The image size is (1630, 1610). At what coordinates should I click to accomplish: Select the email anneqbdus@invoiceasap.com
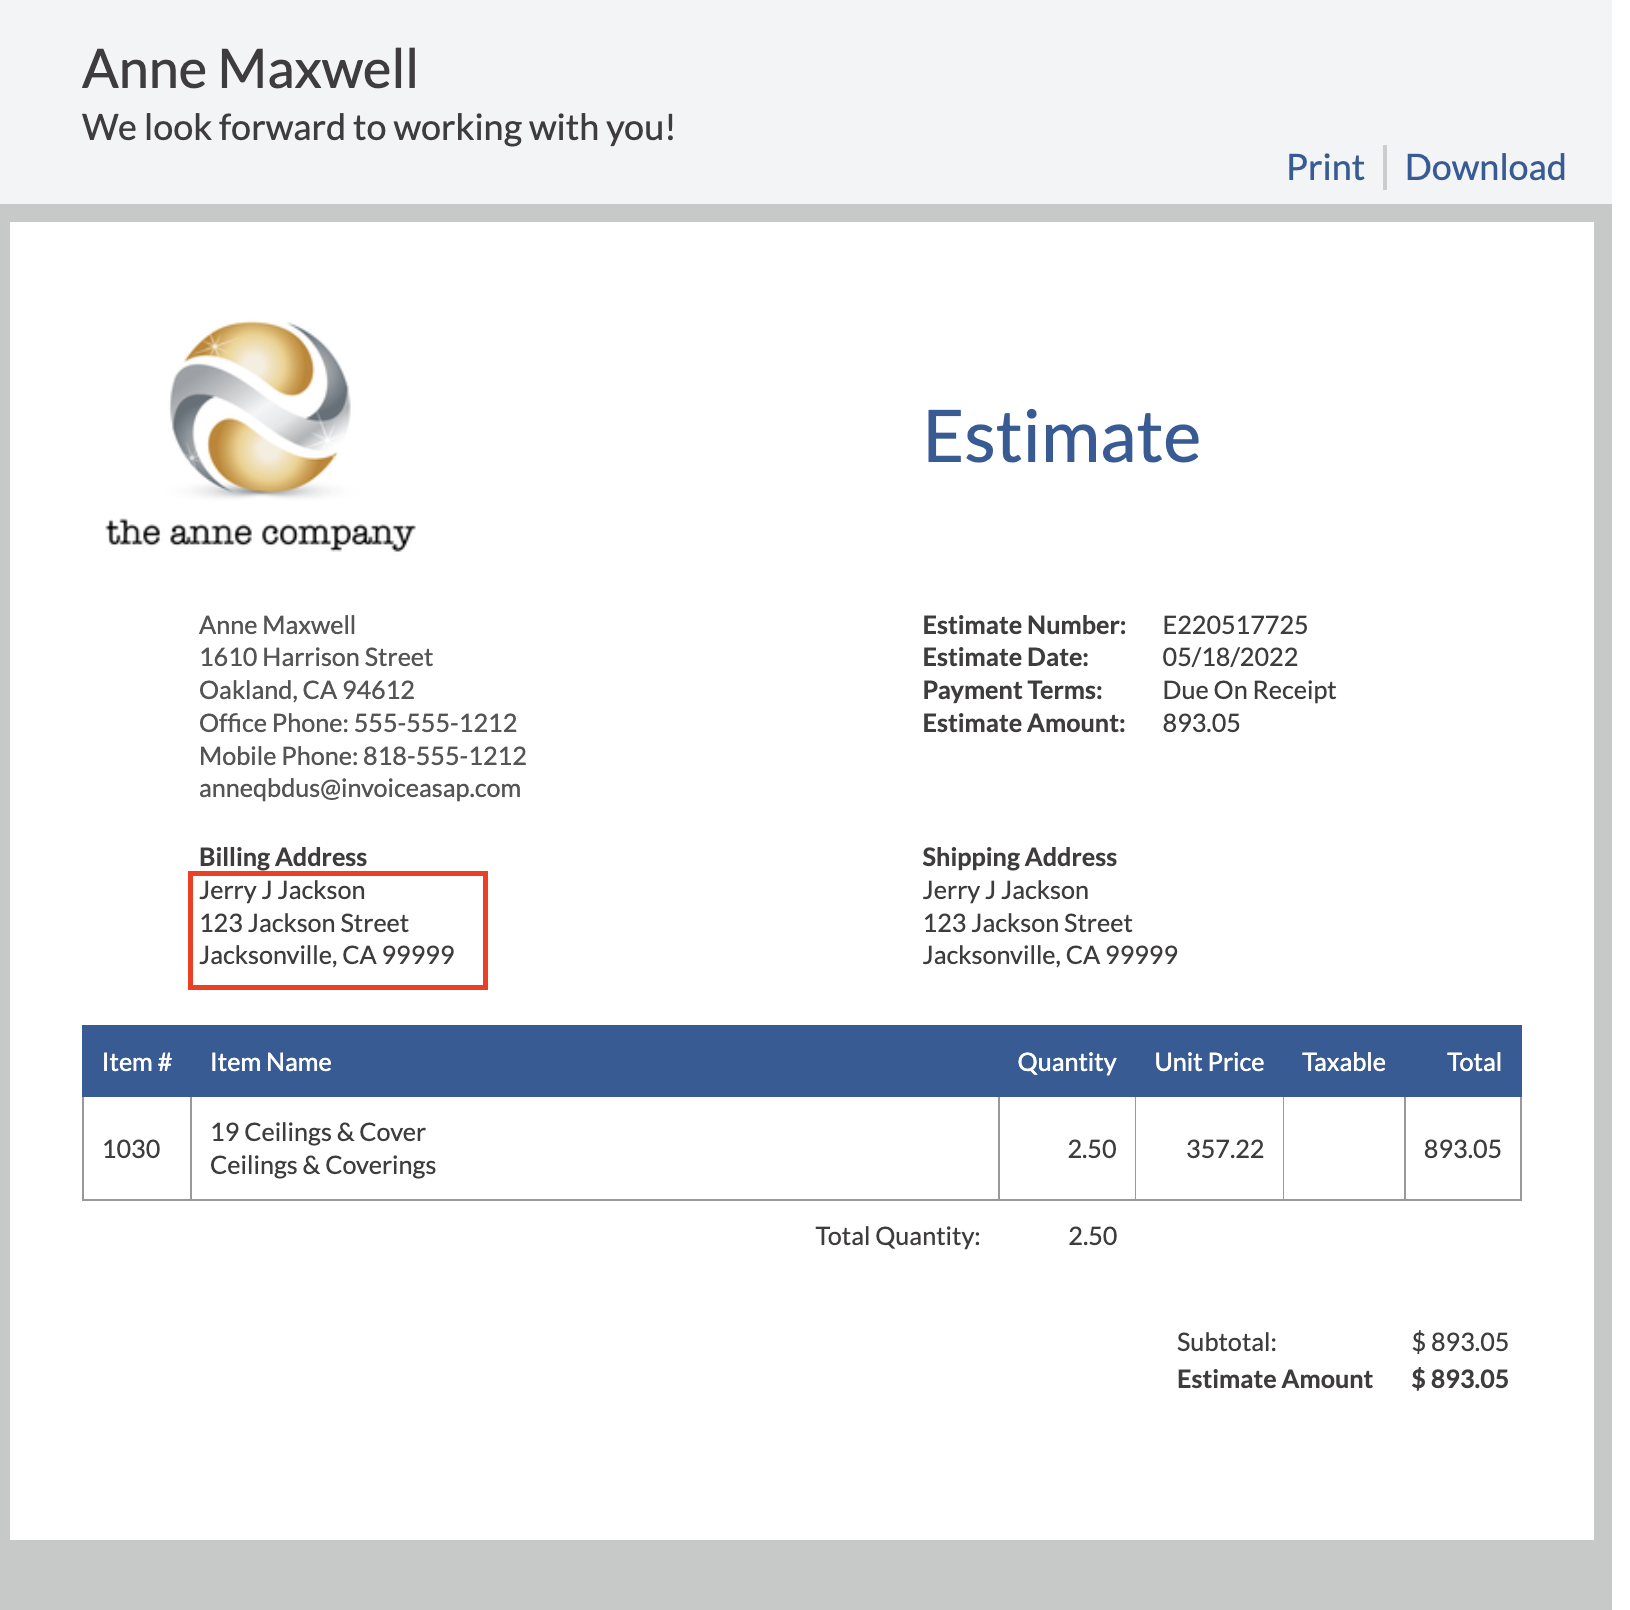(360, 788)
